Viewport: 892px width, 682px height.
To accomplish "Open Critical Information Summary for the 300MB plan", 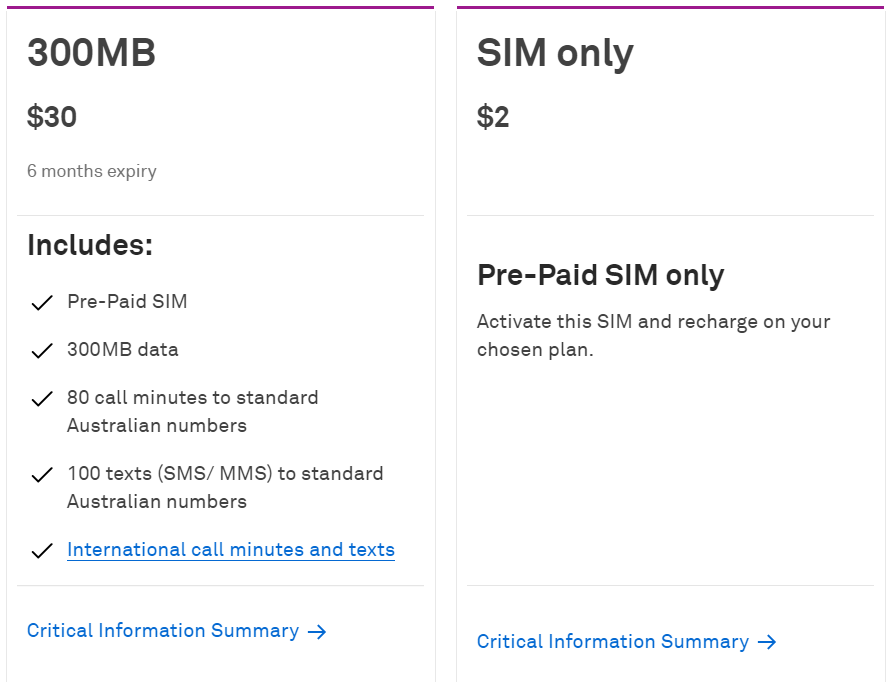I will pos(163,631).
